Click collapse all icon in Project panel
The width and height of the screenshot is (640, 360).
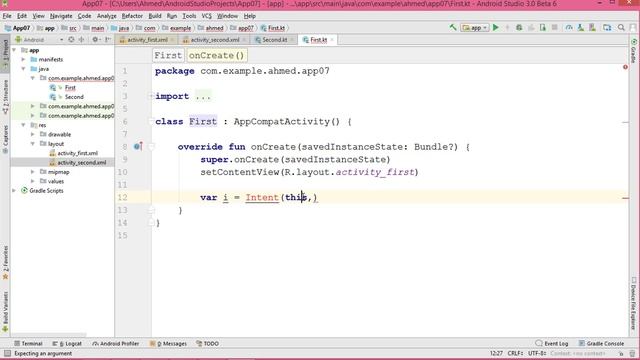[x=81, y=40]
